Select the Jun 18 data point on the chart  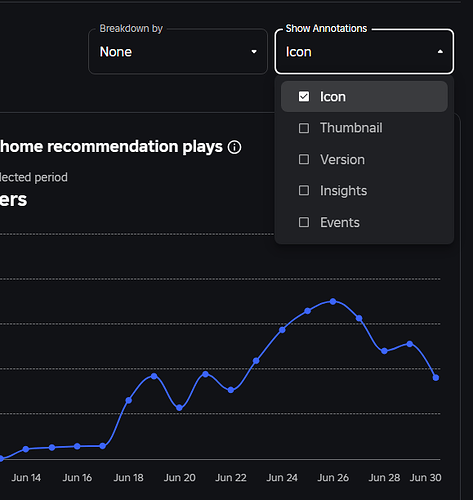(x=129, y=400)
